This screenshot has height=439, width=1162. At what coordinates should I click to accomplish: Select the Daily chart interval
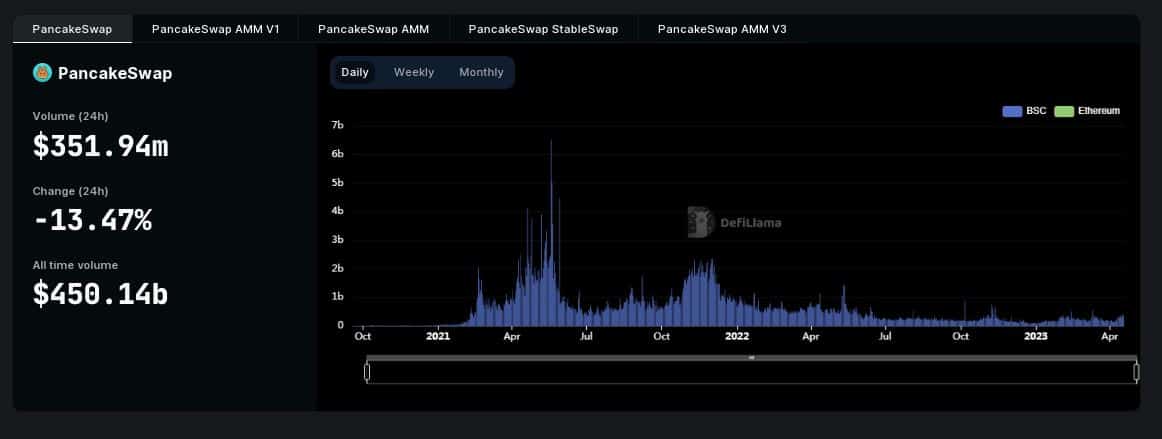point(355,73)
